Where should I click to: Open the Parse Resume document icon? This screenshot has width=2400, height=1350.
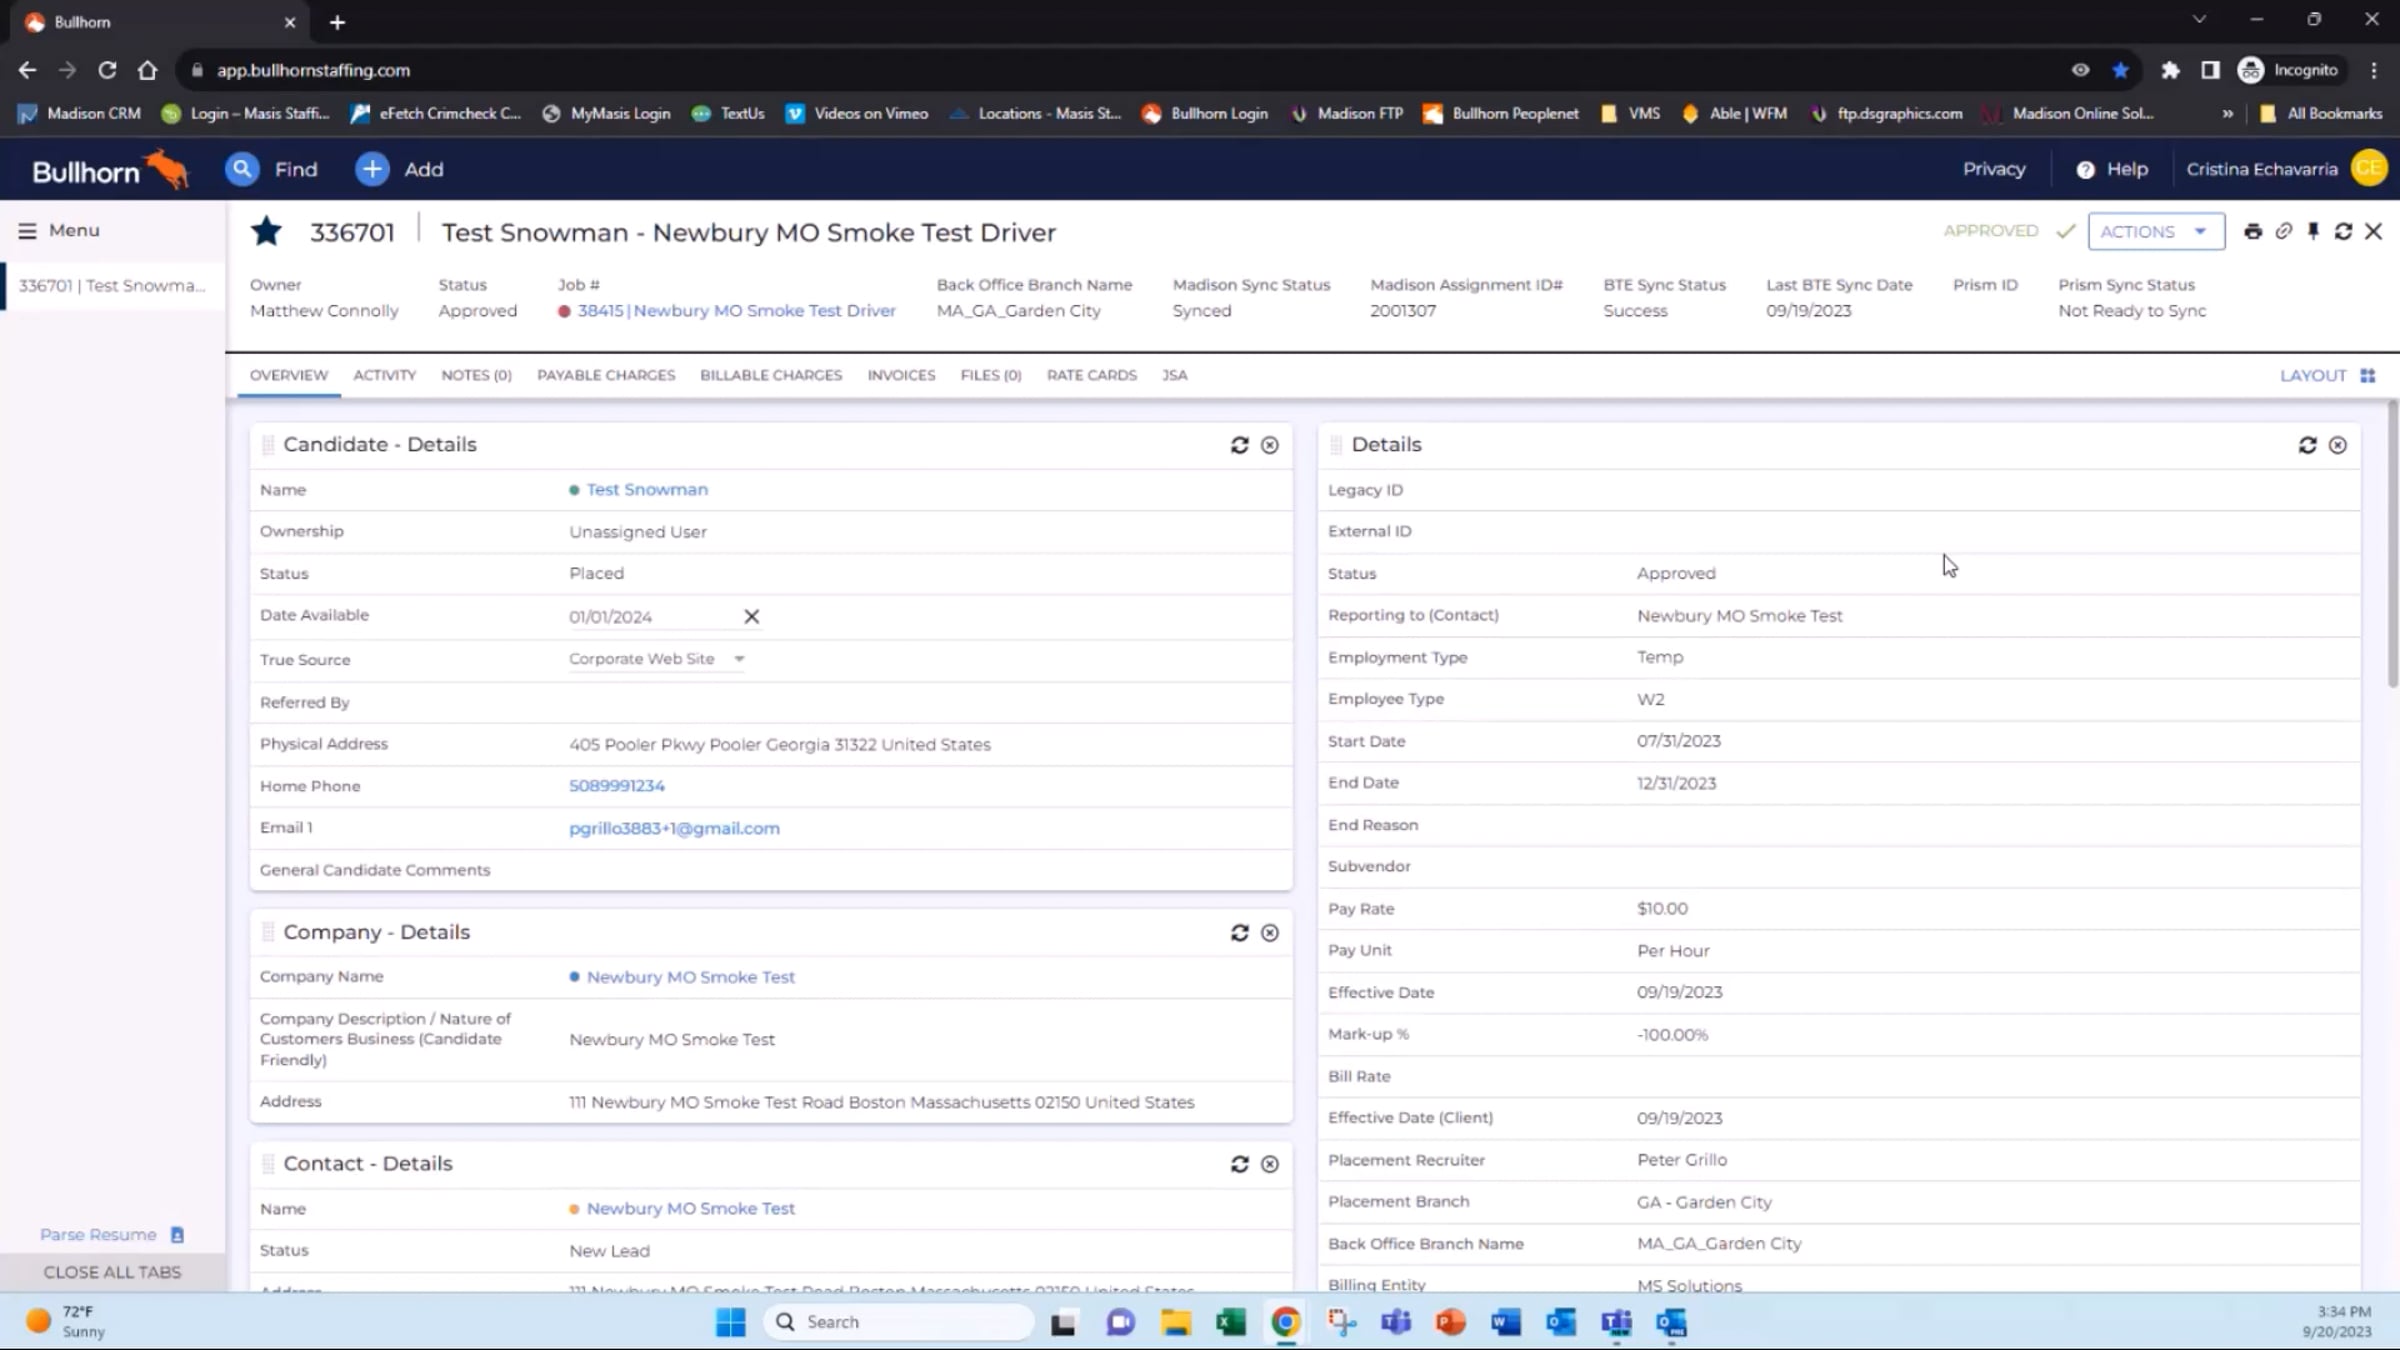[177, 1234]
